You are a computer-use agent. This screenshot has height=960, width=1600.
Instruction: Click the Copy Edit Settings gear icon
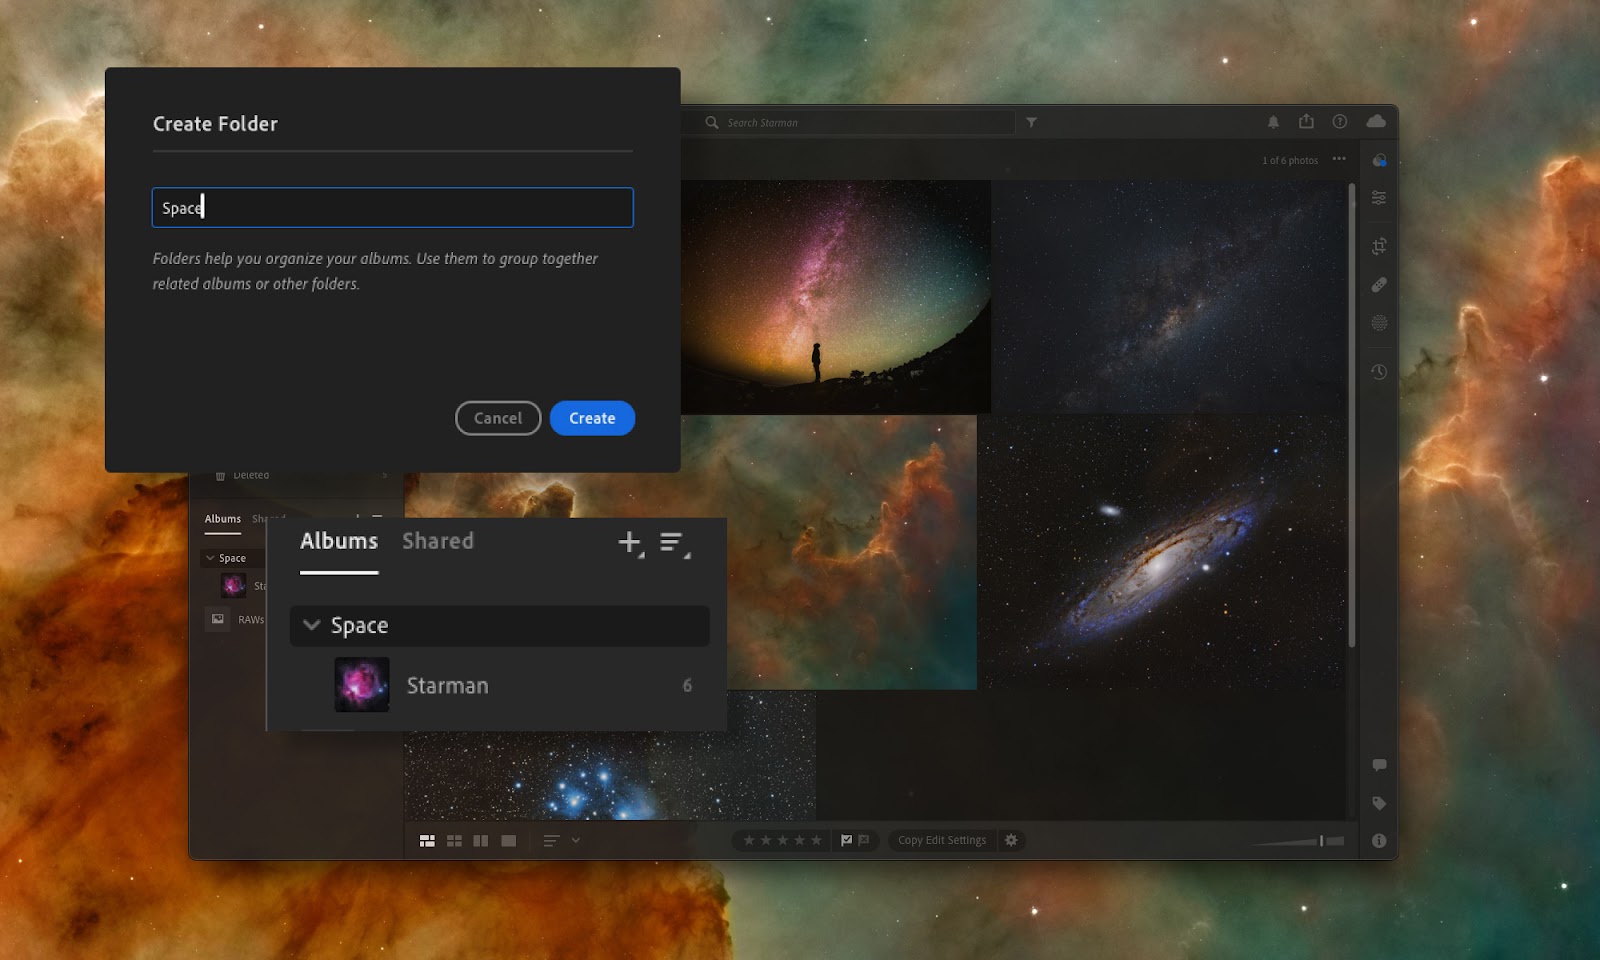(x=1011, y=840)
